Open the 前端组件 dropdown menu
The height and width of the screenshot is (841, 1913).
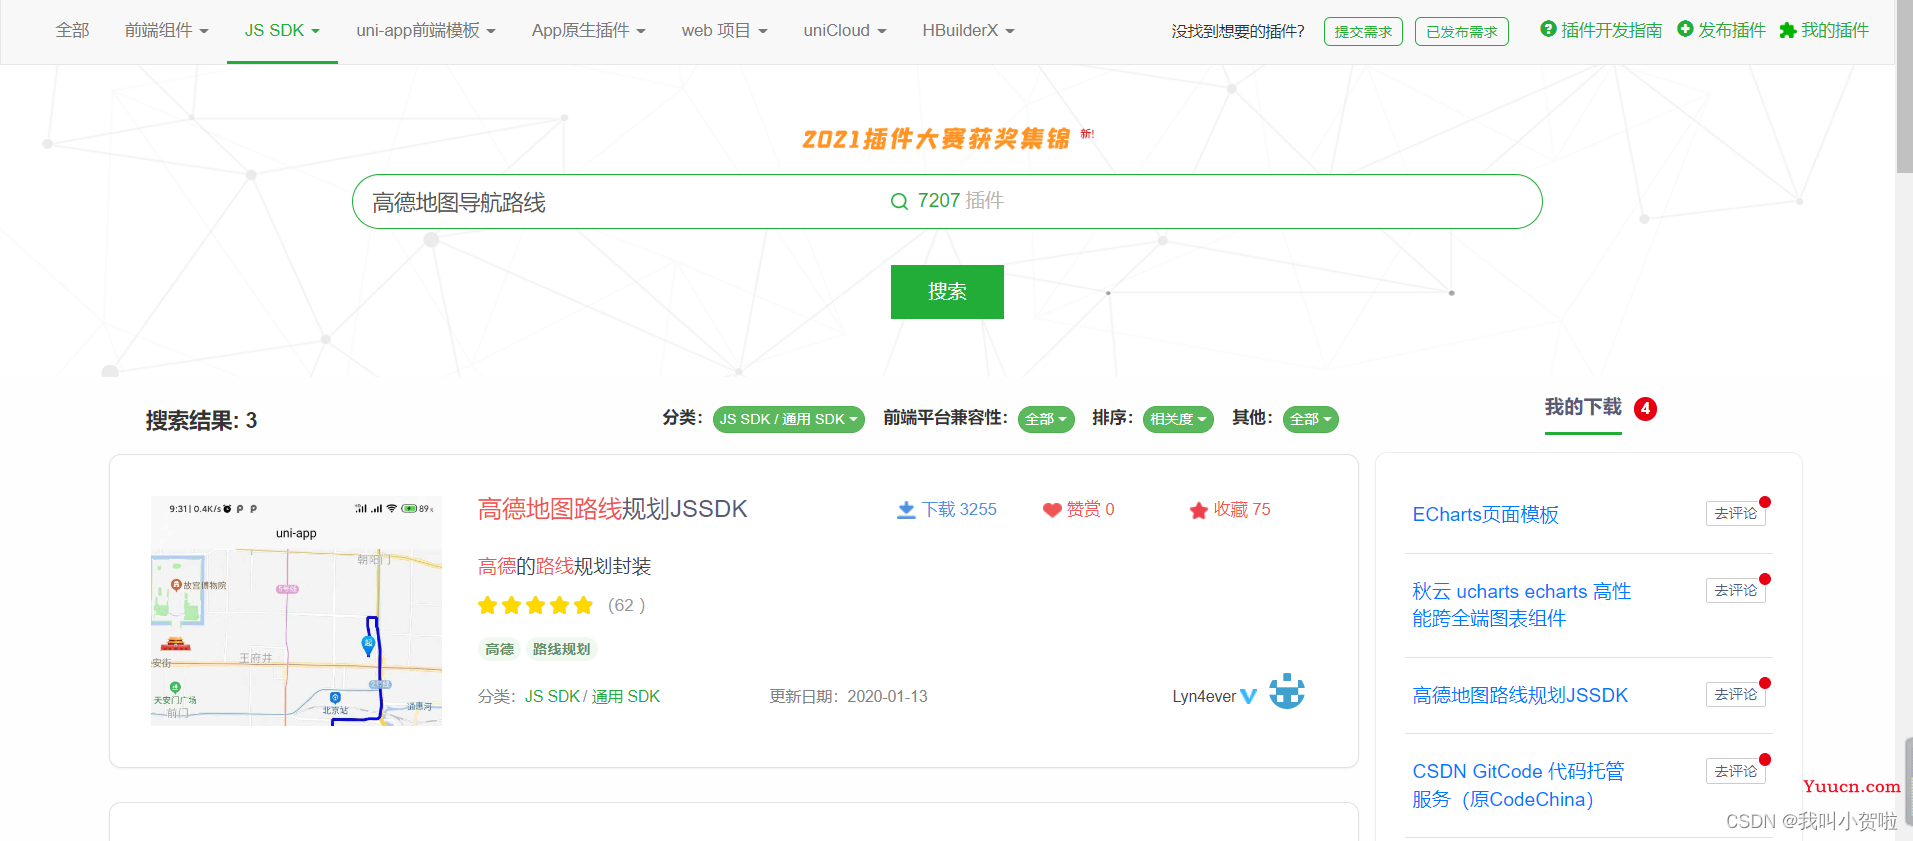(167, 31)
